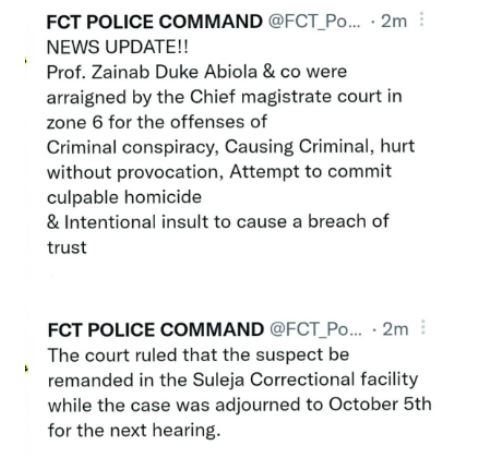The image size is (487, 459).
Task: Click the Chief magistrate court text line
Action: [224, 97]
